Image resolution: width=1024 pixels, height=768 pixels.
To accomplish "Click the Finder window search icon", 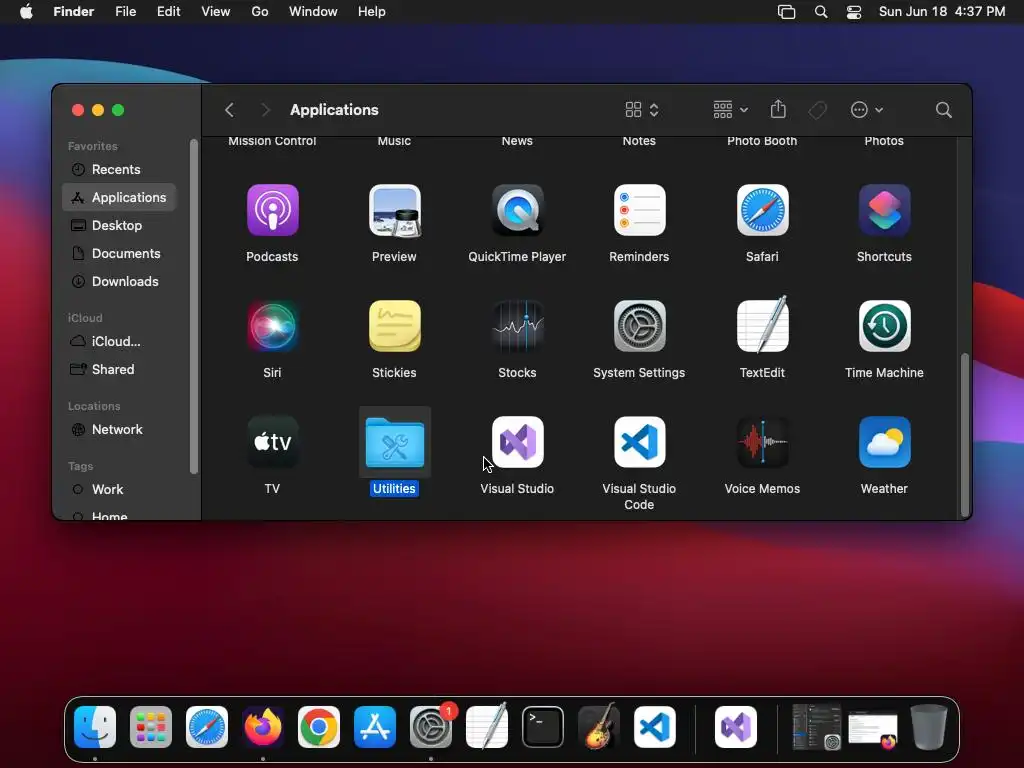I will 943,110.
